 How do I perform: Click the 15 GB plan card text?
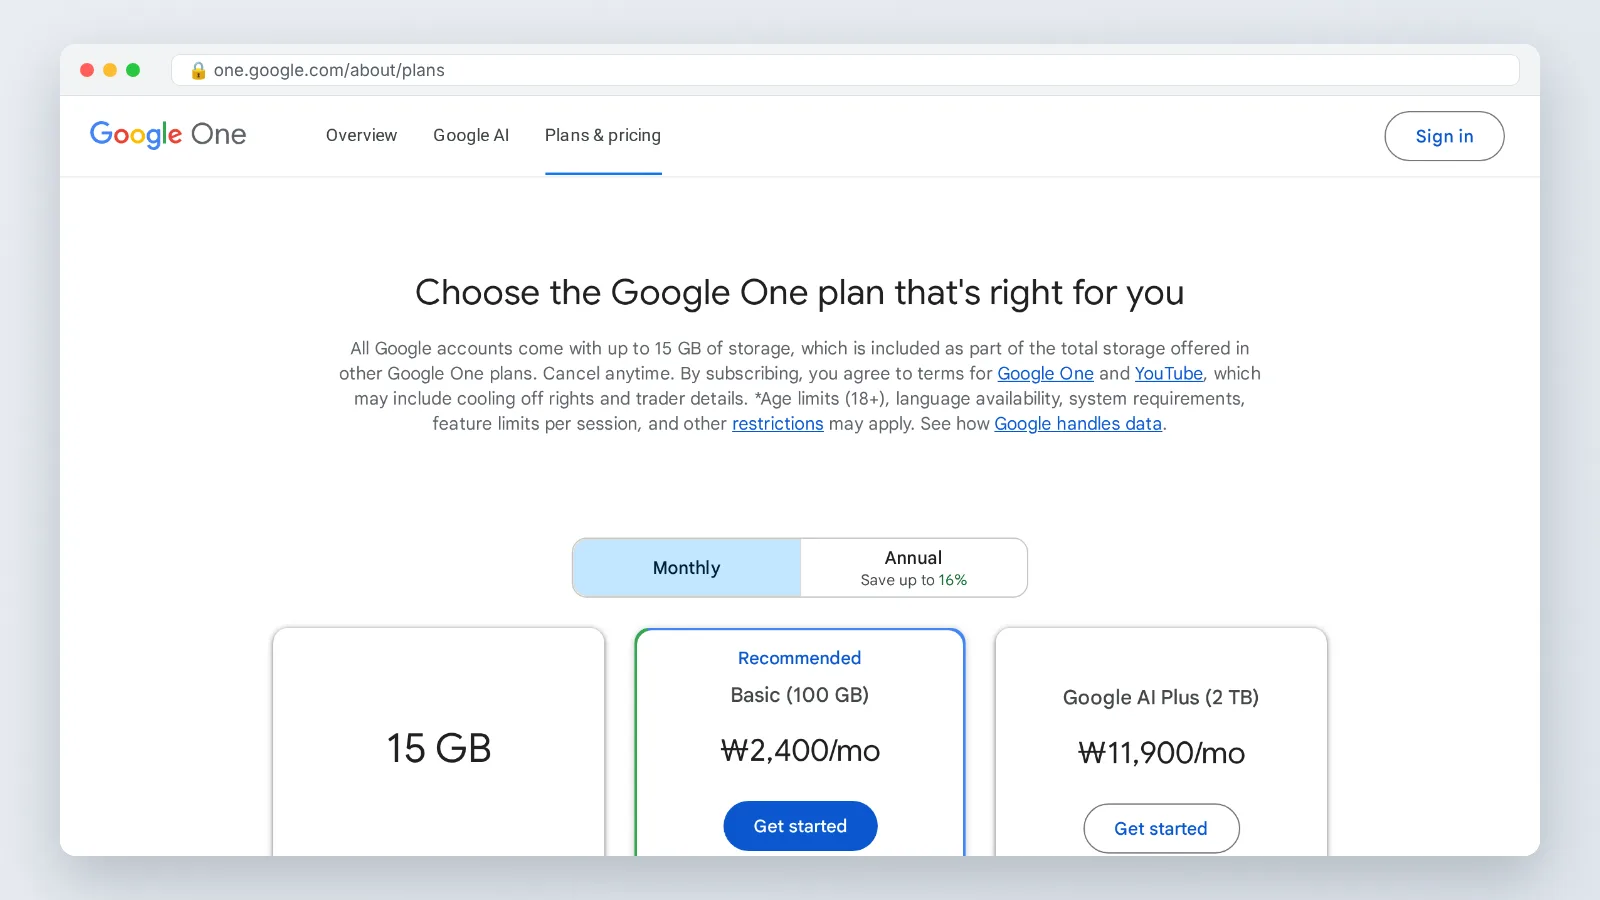click(x=439, y=748)
